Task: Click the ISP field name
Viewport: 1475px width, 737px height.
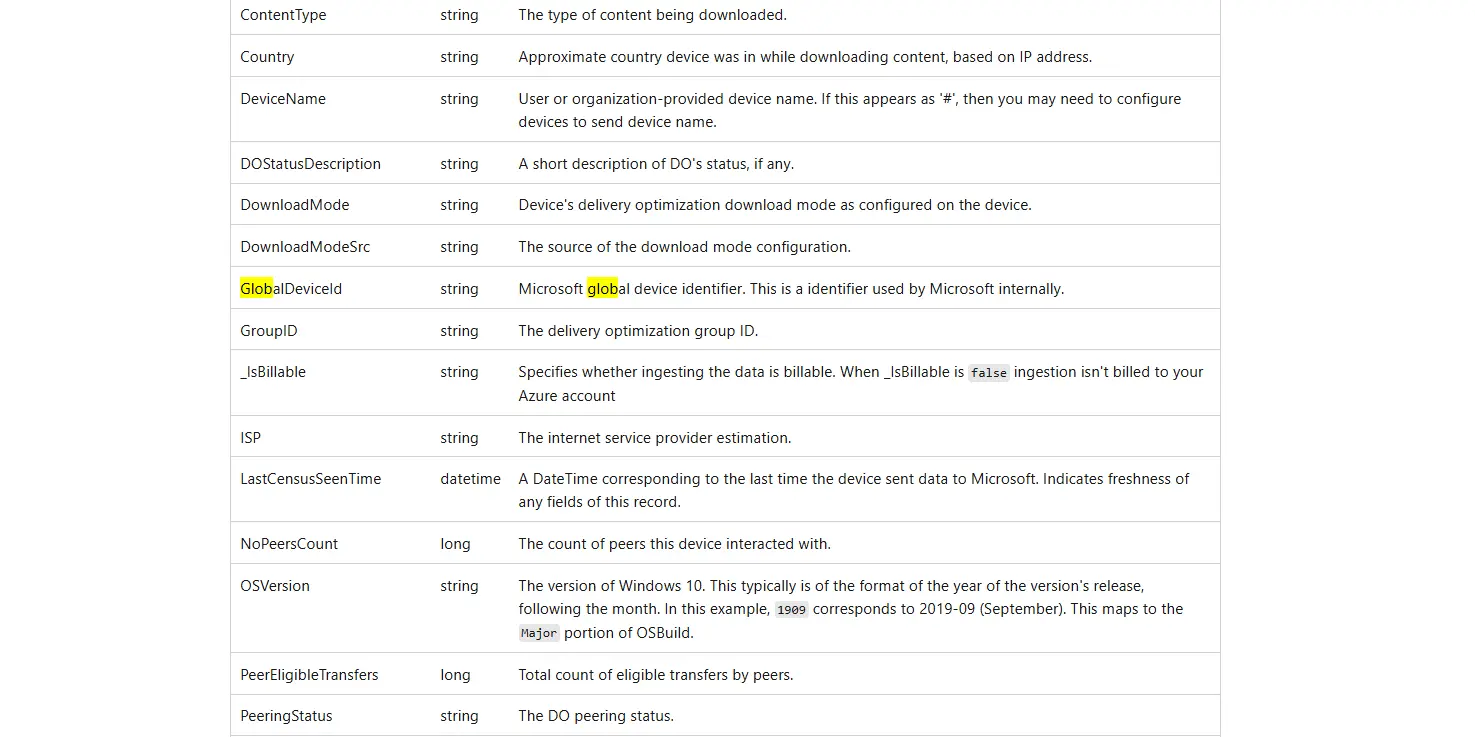Action: (251, 438)
